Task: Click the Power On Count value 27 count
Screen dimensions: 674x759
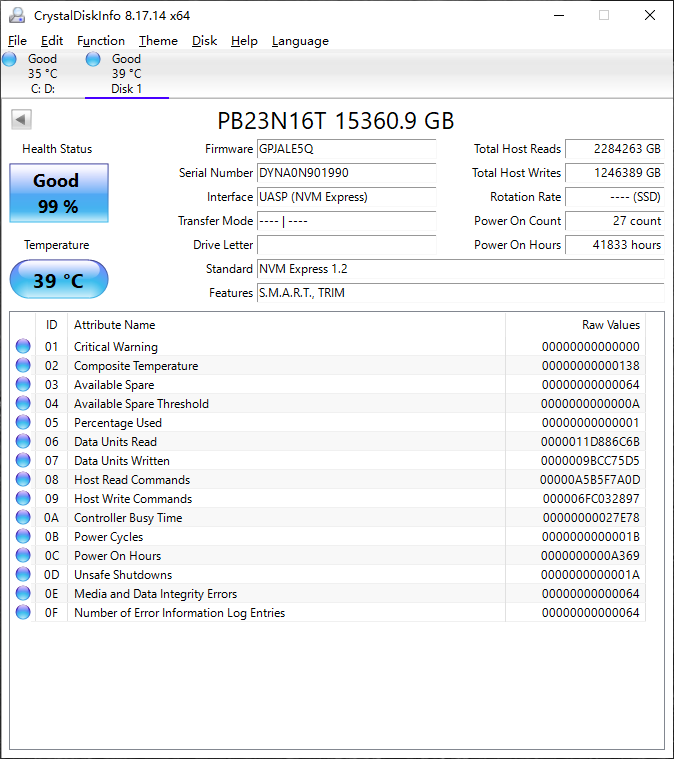Action: [x=614, y=221]
